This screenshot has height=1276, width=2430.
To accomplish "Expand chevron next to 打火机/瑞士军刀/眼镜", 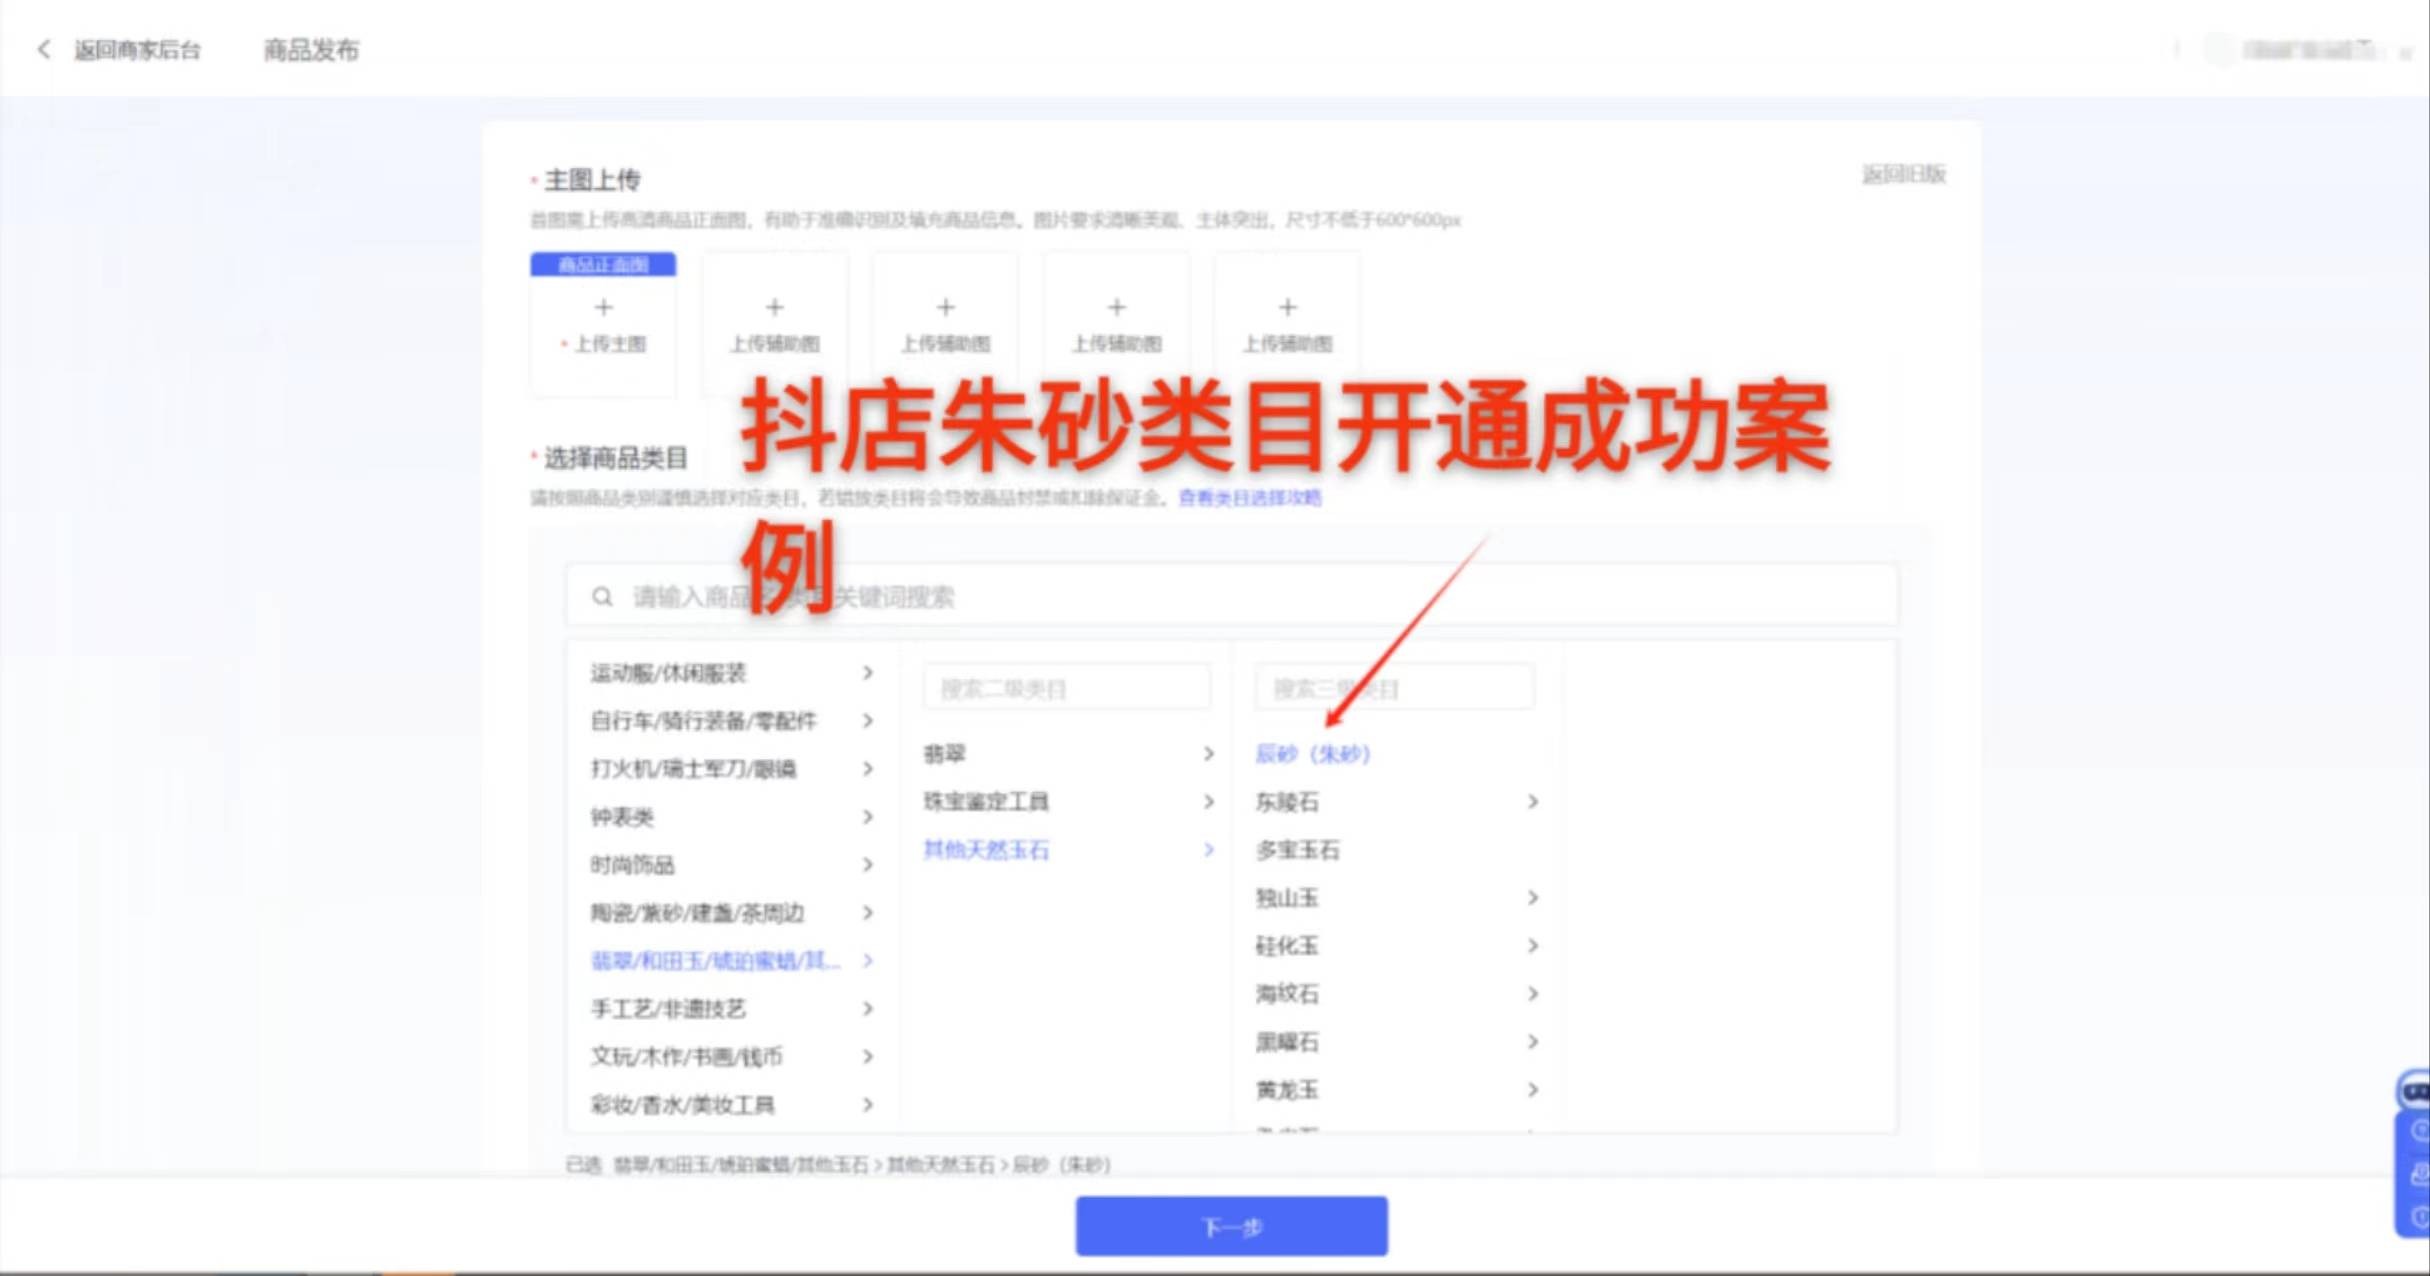I will [x=868, y=769].
